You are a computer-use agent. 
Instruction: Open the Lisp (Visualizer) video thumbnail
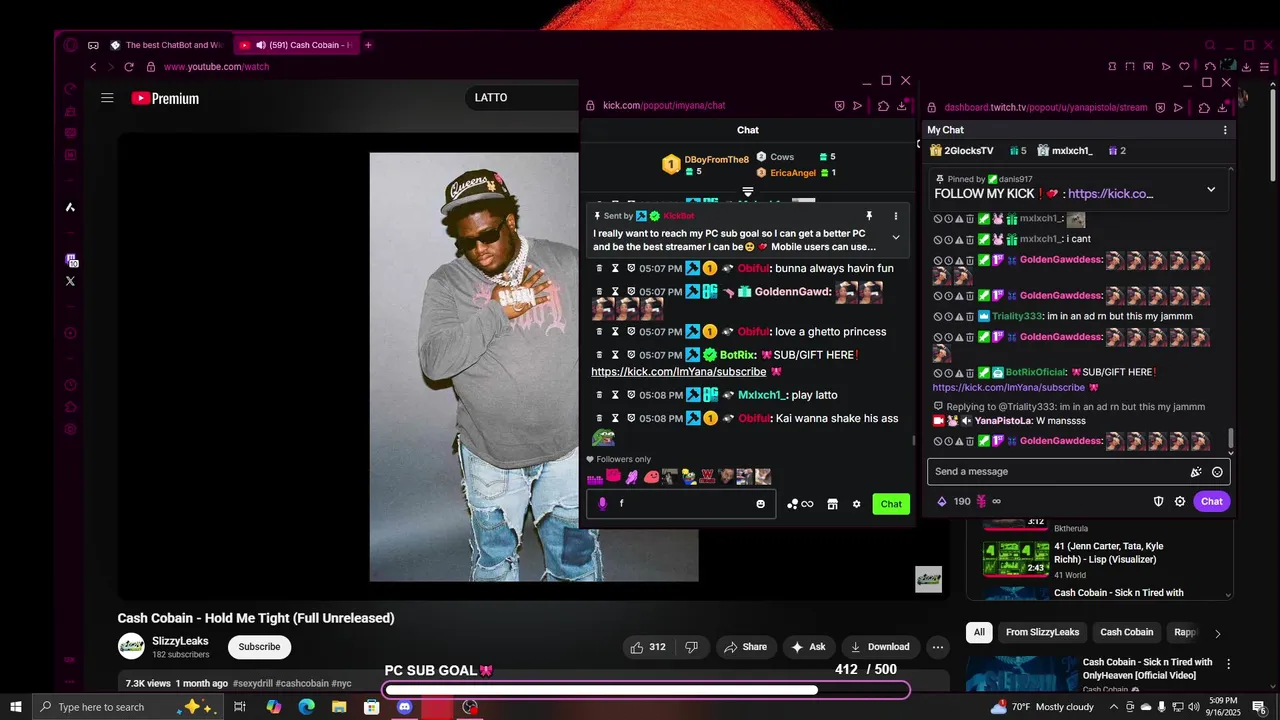[1016, 559]
